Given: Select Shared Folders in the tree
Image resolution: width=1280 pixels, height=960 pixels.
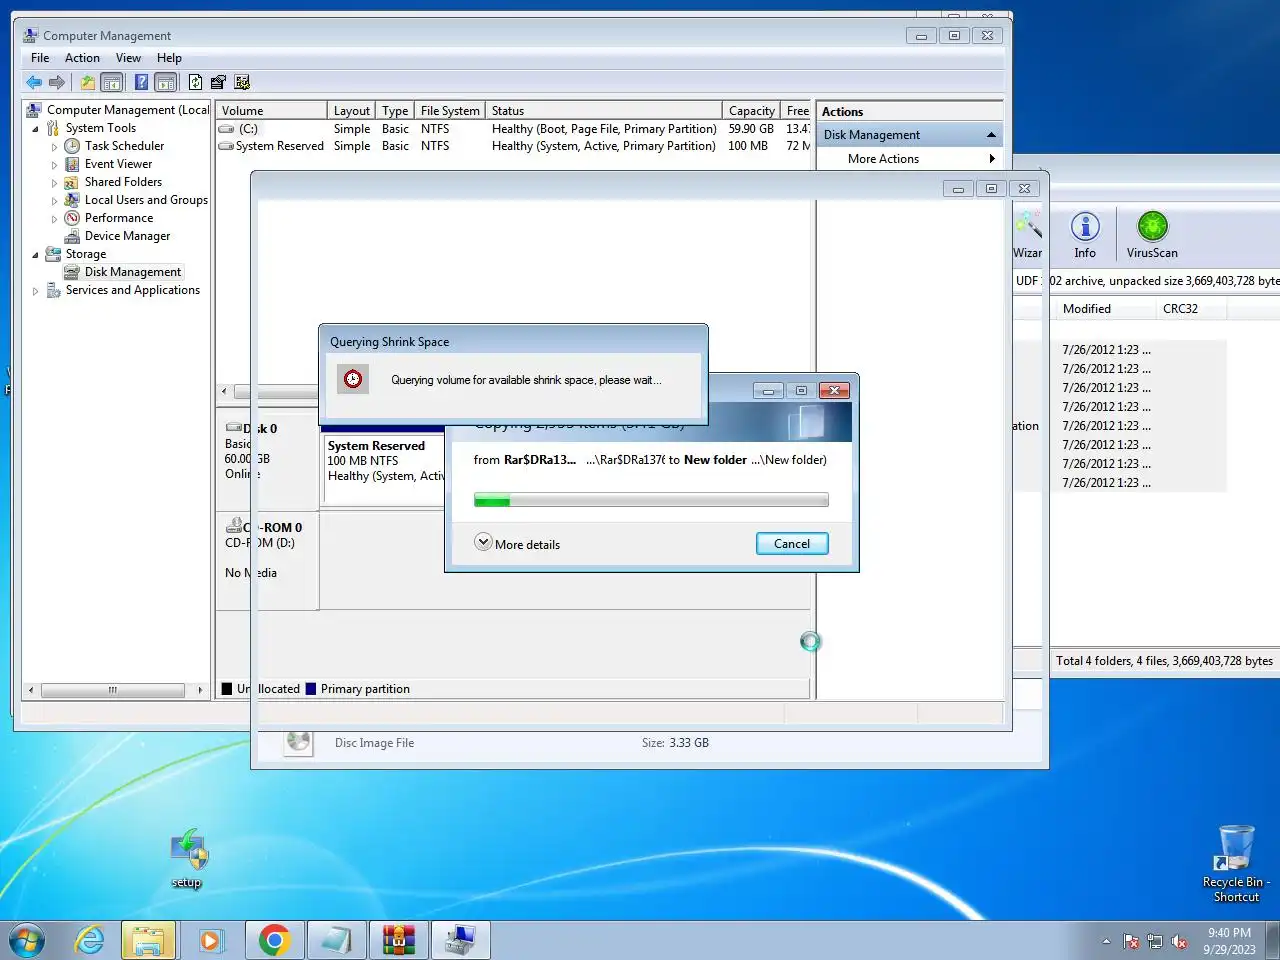Looking at the screenshot, I should 123,182.
